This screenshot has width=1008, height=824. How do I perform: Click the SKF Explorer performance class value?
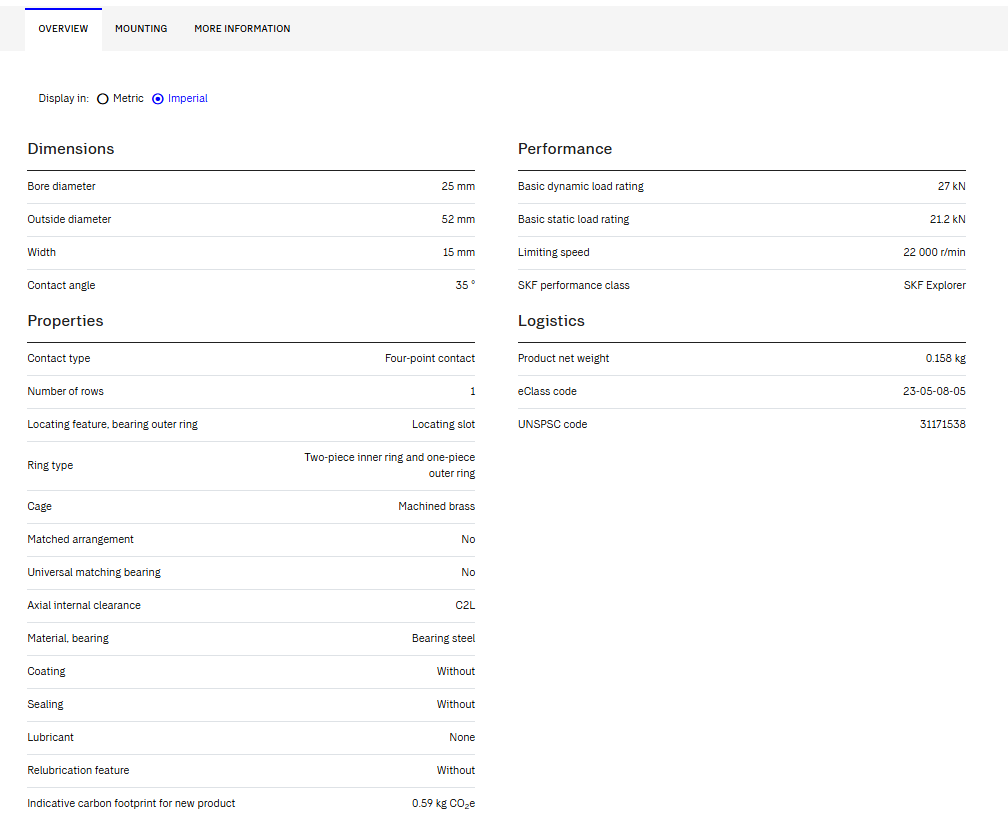[935, 285]
